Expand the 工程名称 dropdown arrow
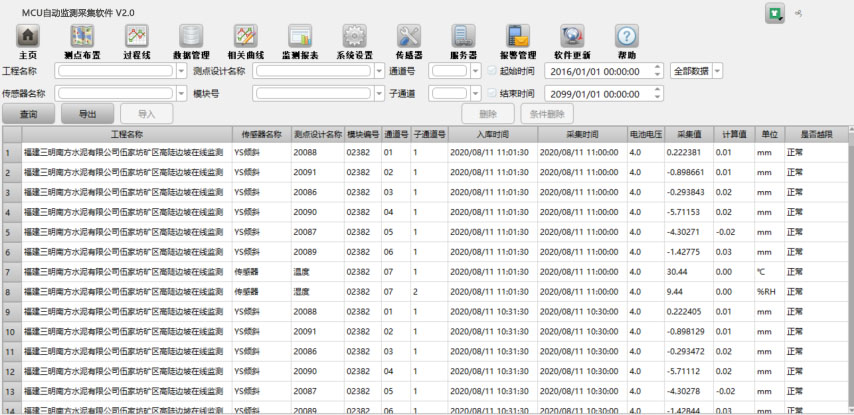Screen dimensions: 854x415 (x=182, y=71)
